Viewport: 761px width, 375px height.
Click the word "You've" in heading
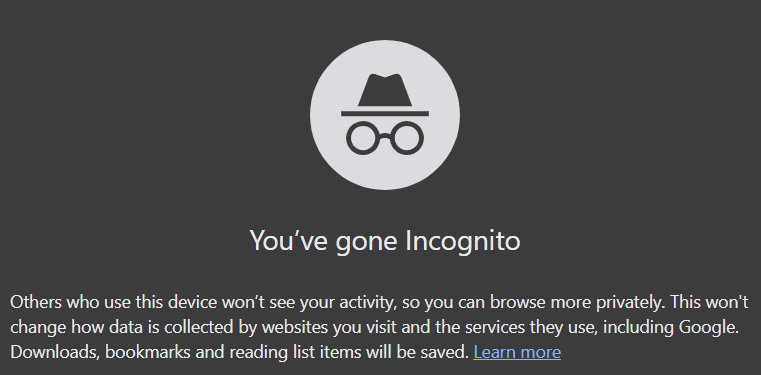pyautogui.click(x=281, y=241)
